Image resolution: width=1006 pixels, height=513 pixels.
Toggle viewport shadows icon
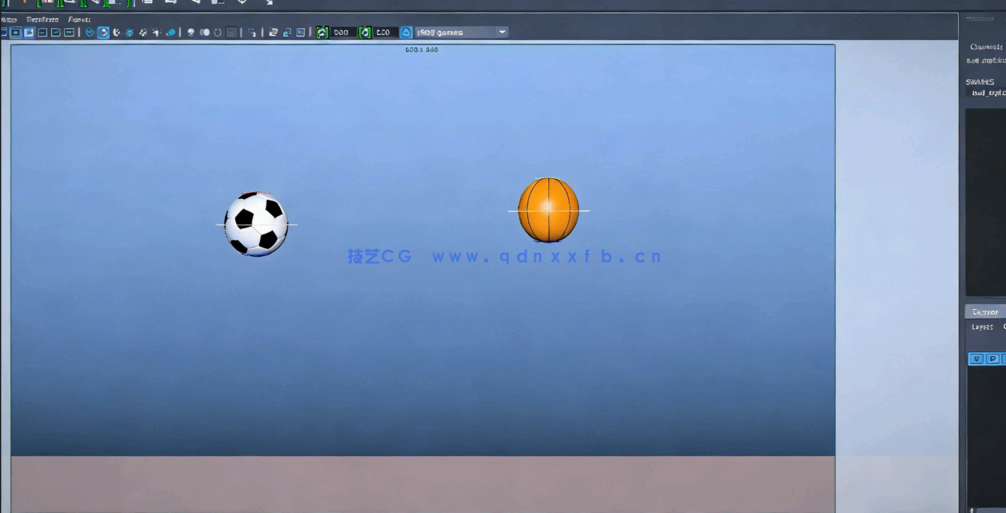pos(170,32)
